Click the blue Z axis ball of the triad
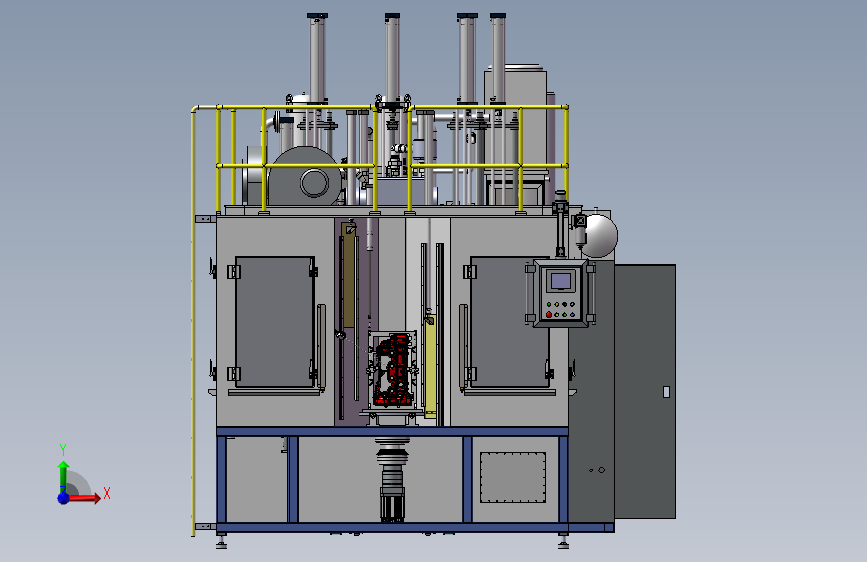867x562 pixels. (63, 498)
